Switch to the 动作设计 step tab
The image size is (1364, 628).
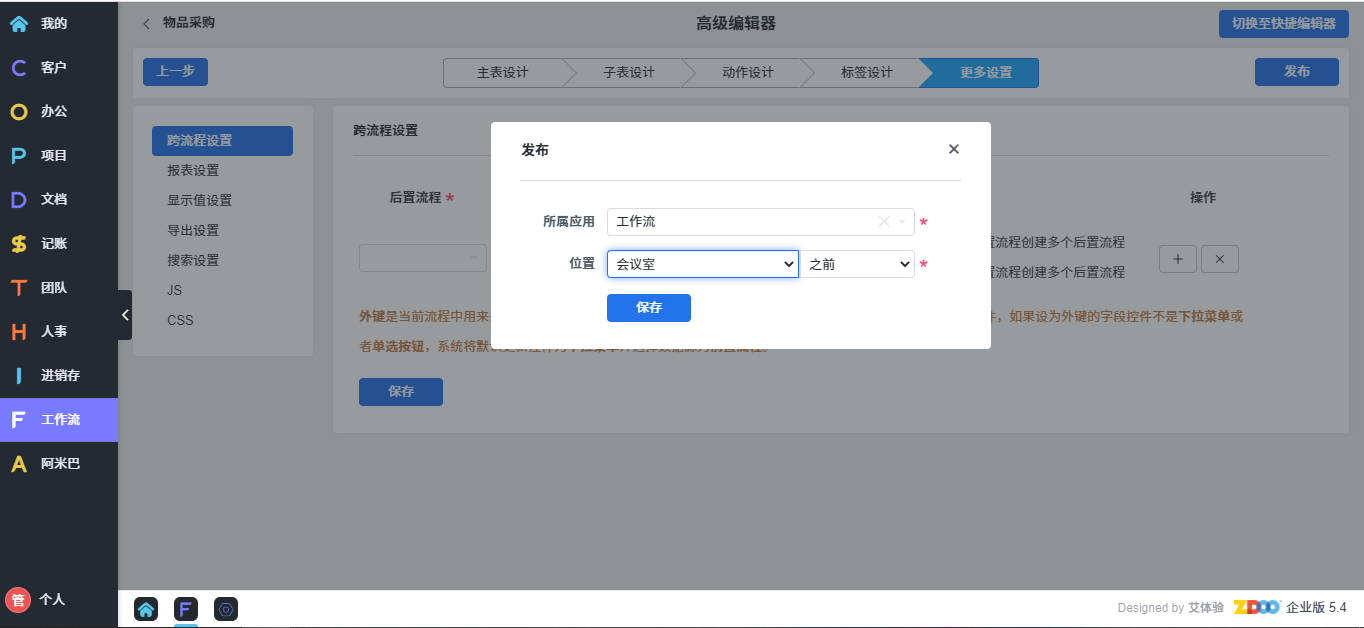click(x=747, y=73)
